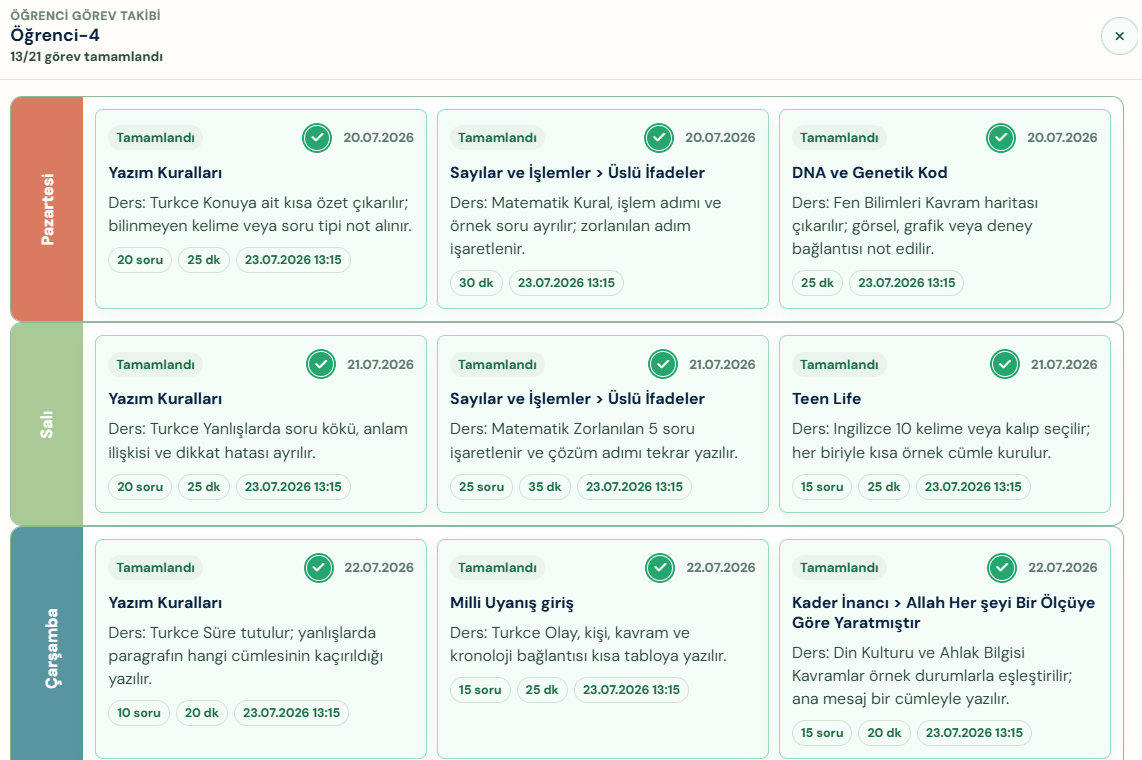The height and width of the screenshot is (760, 1142).
Task: Click the check icon on Kader İnancı task
Action: click(x=1001, y=568)
